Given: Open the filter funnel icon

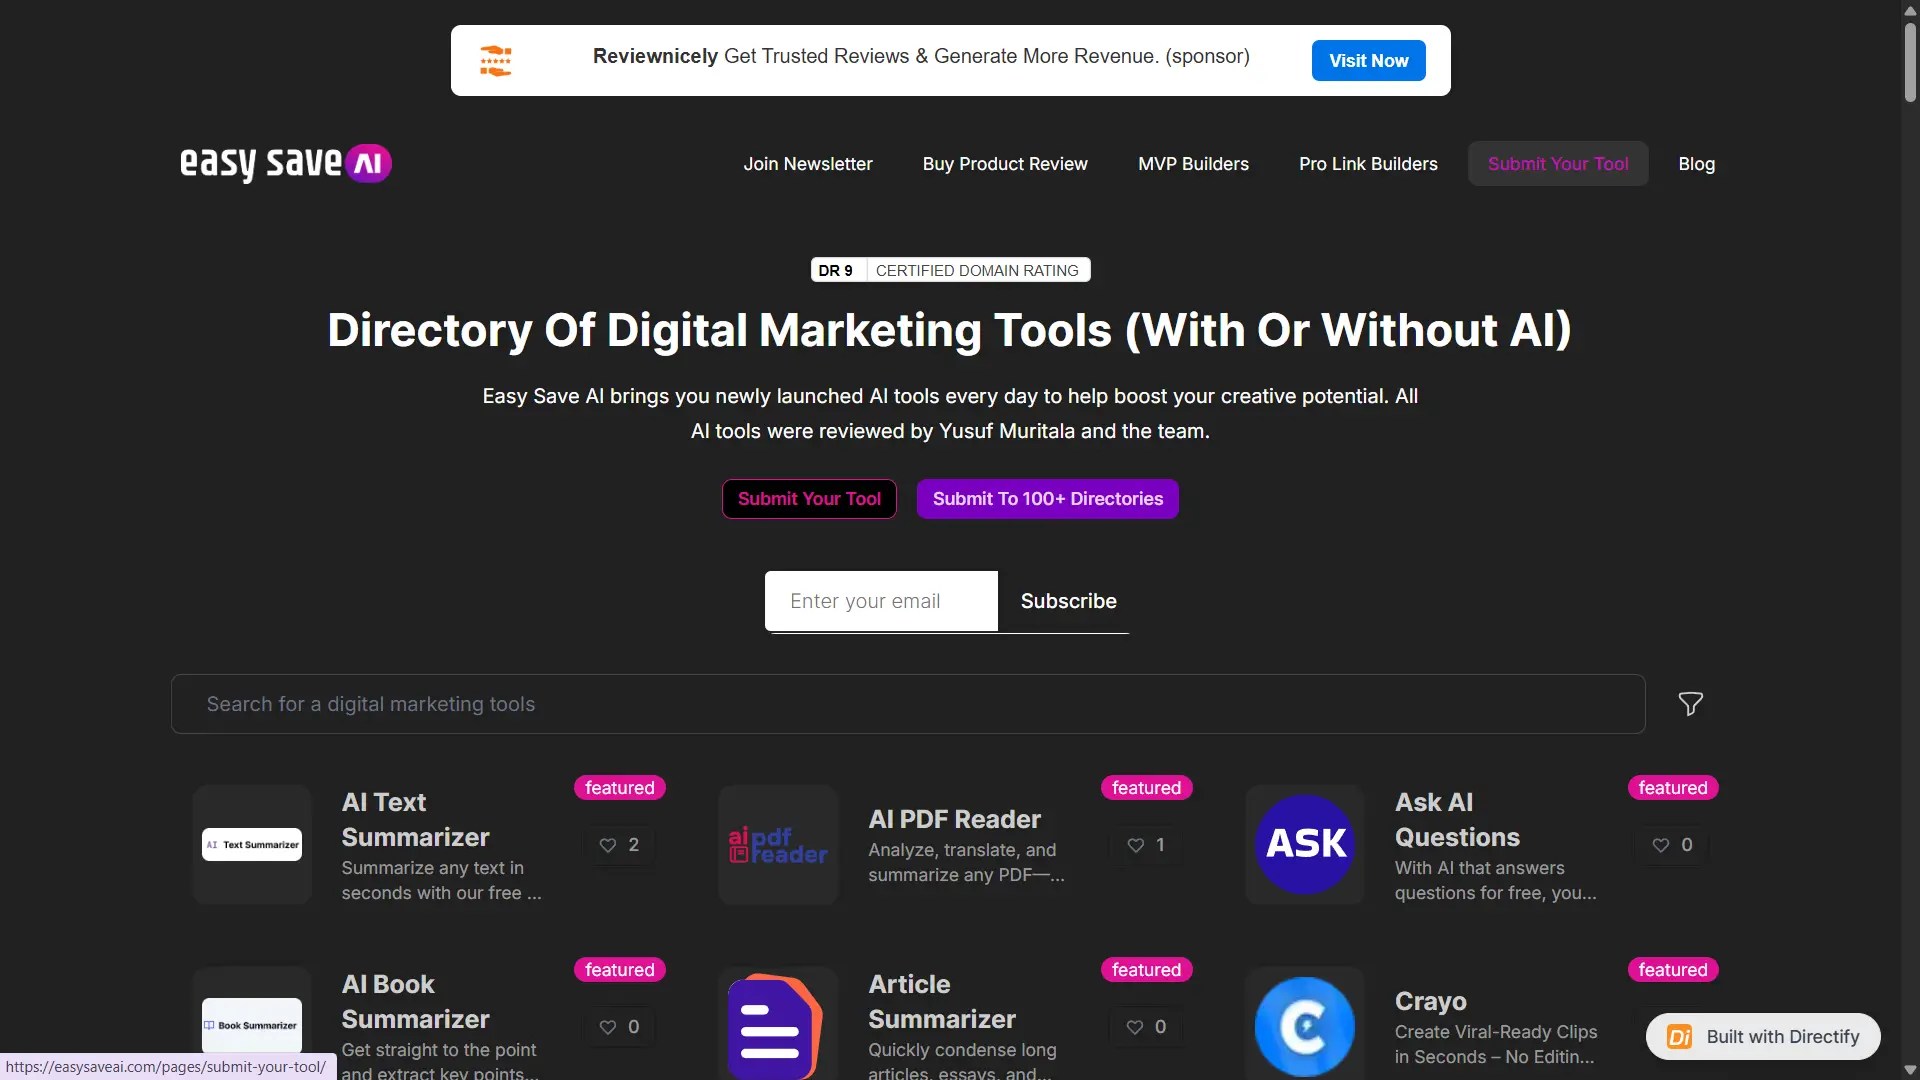Looking at the screenshot, I should click(x=1690, y=704).
